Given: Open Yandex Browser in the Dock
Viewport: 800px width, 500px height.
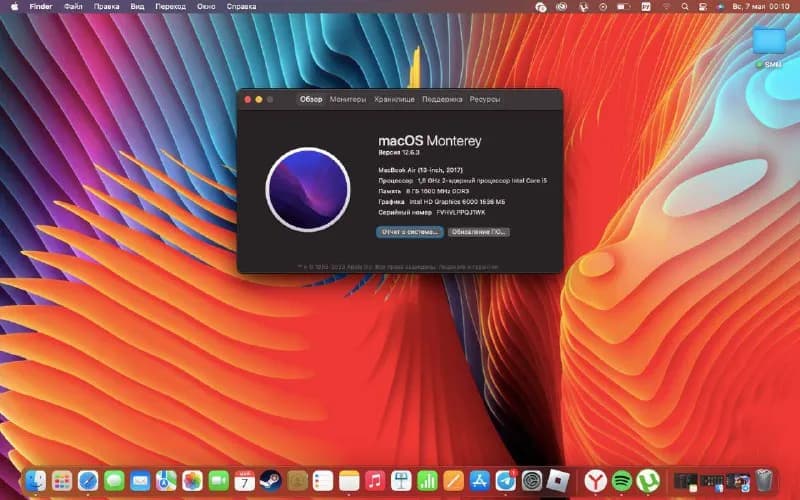Looking at the screenshot, I should [595, 481].
